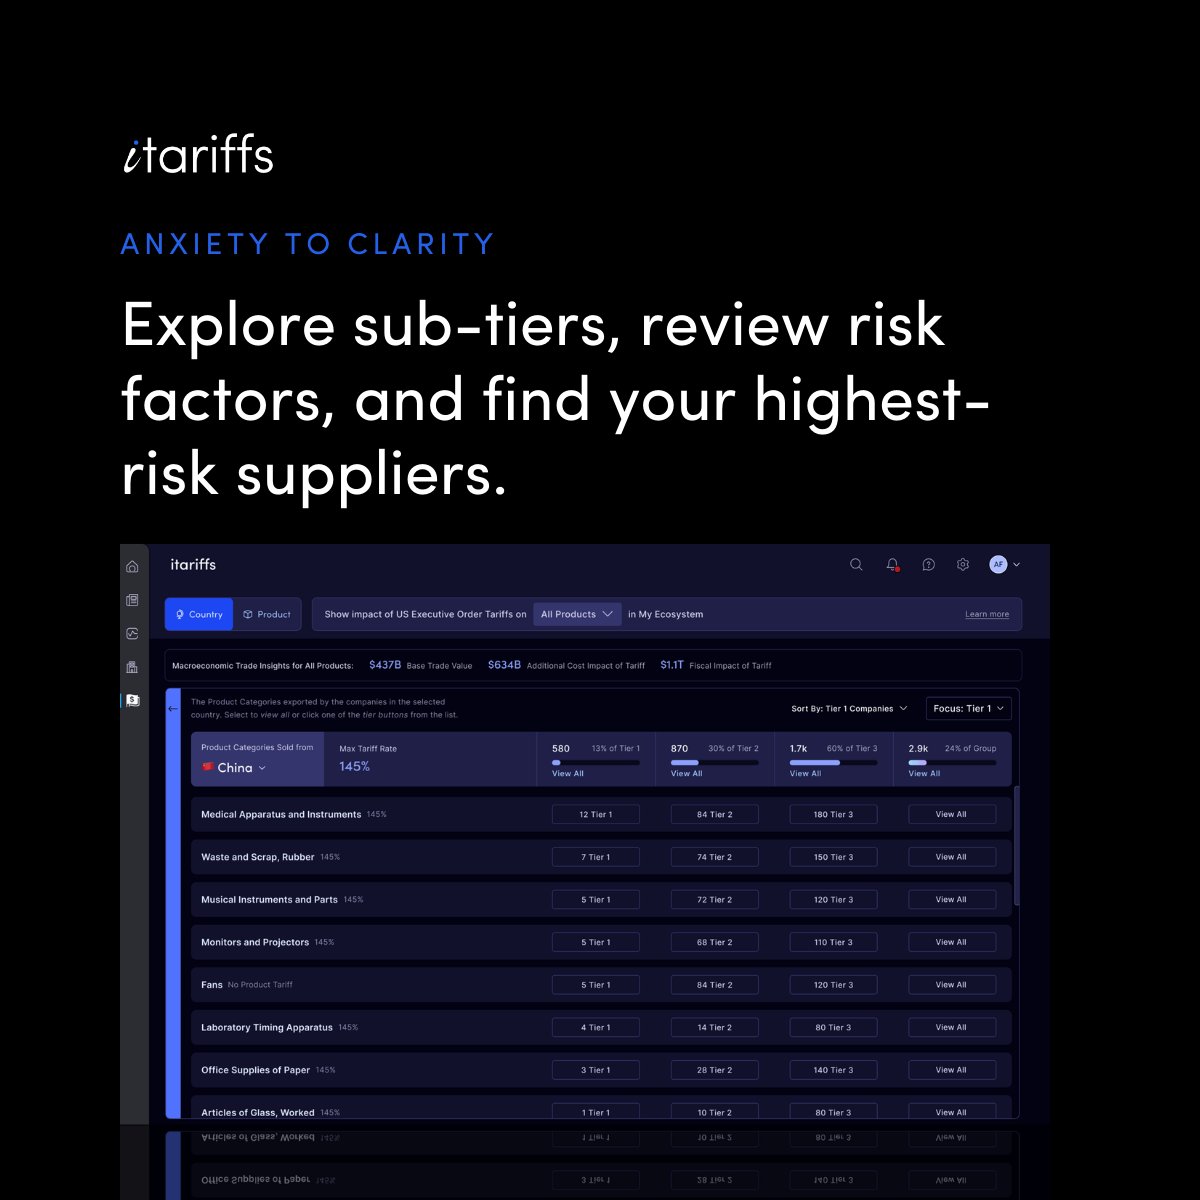The width and height of the screenshot is (1200, 1200).
Task: Click the 60% of Tier 3 progress bar
Action: coord(833,762)
